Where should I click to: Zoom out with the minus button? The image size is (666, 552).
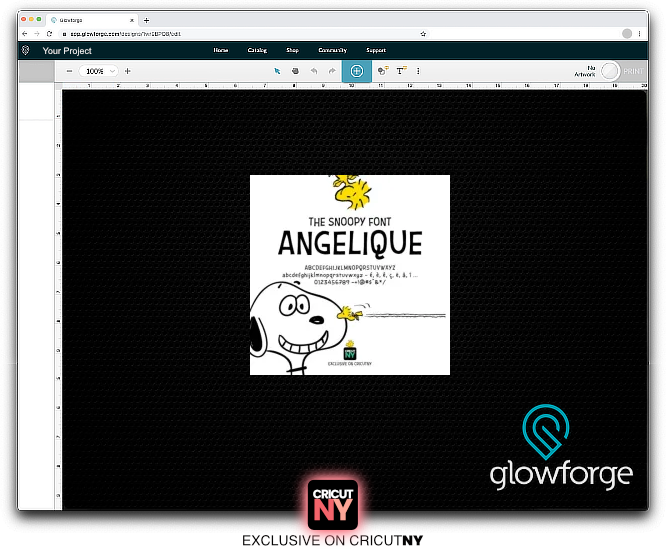[69, 71]
